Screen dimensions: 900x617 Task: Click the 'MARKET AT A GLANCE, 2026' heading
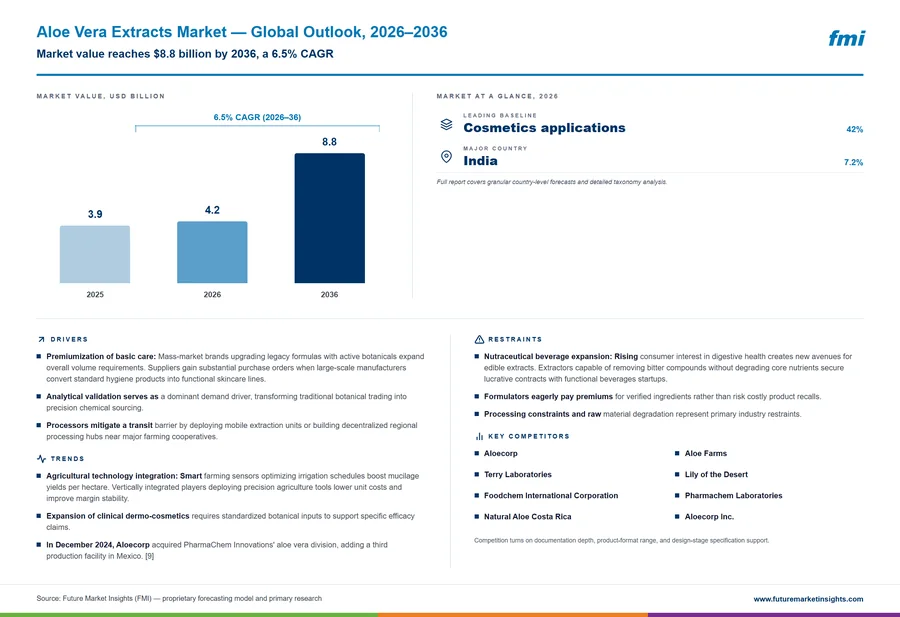pos(497,96)
